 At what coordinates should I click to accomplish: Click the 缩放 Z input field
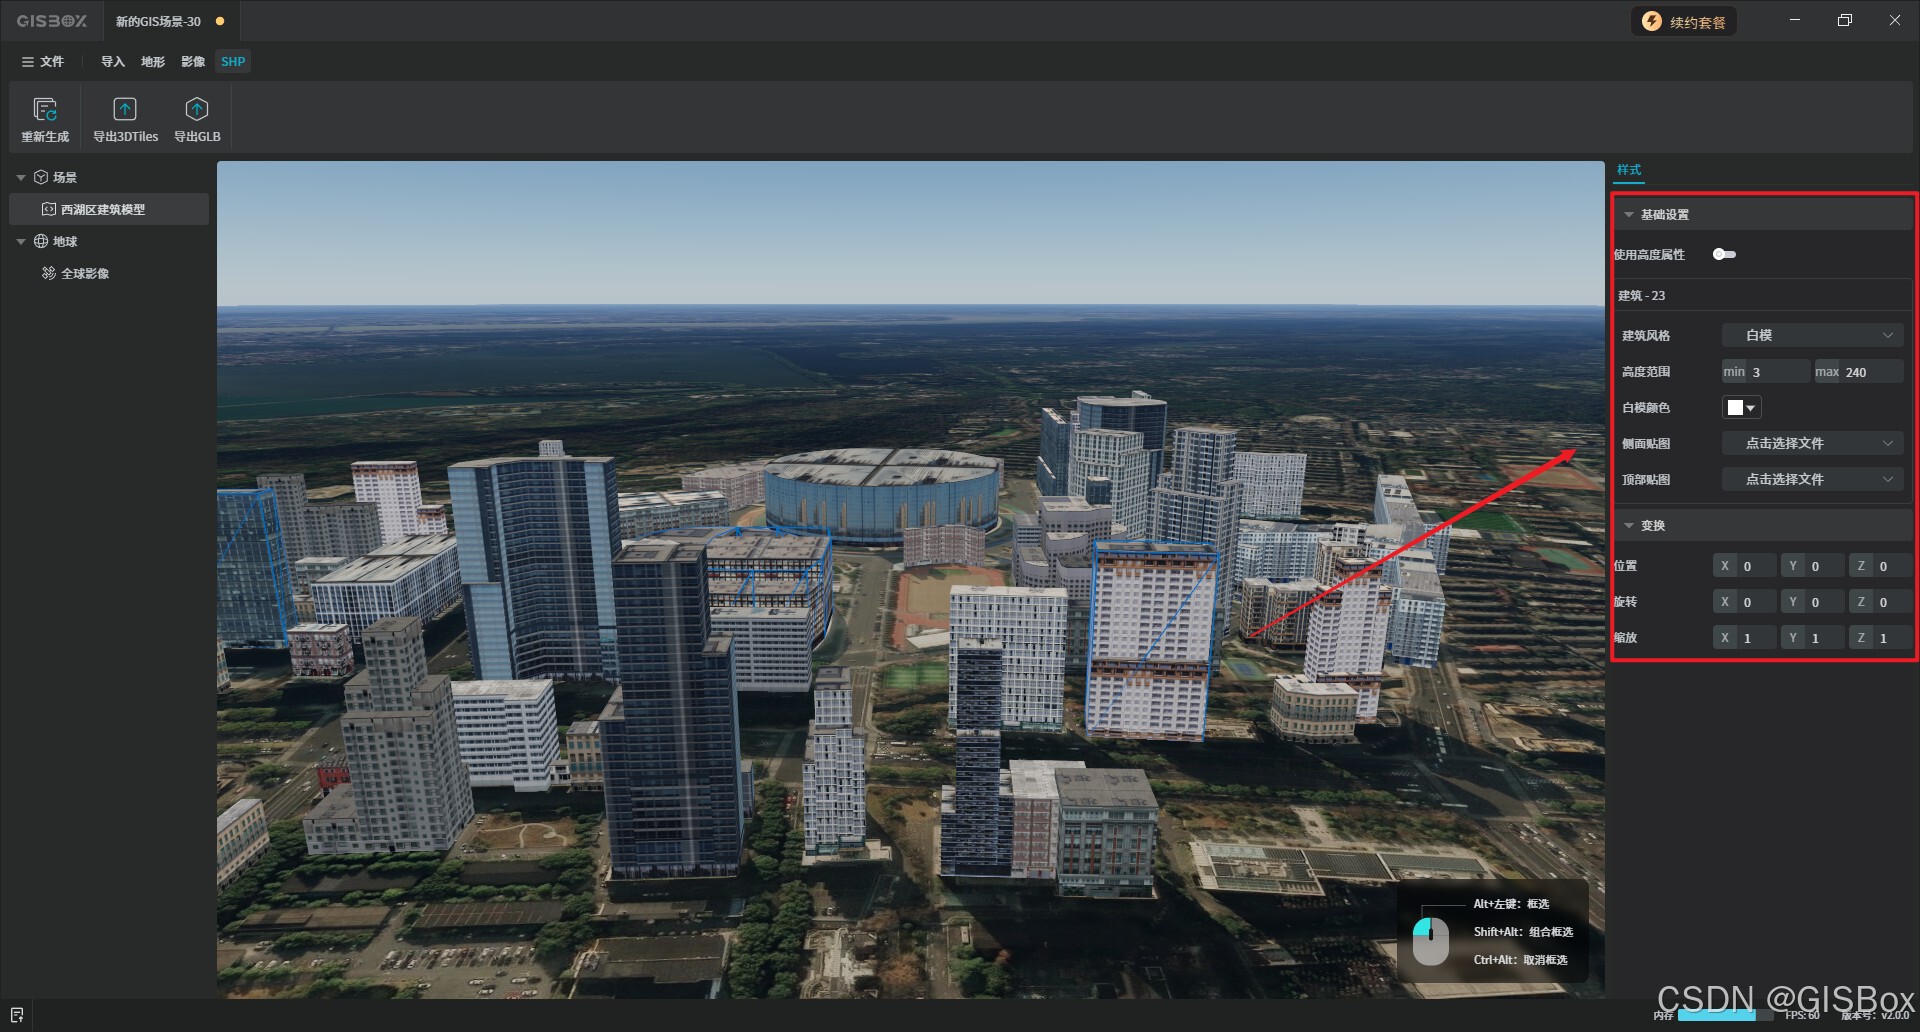(1880, 638)
